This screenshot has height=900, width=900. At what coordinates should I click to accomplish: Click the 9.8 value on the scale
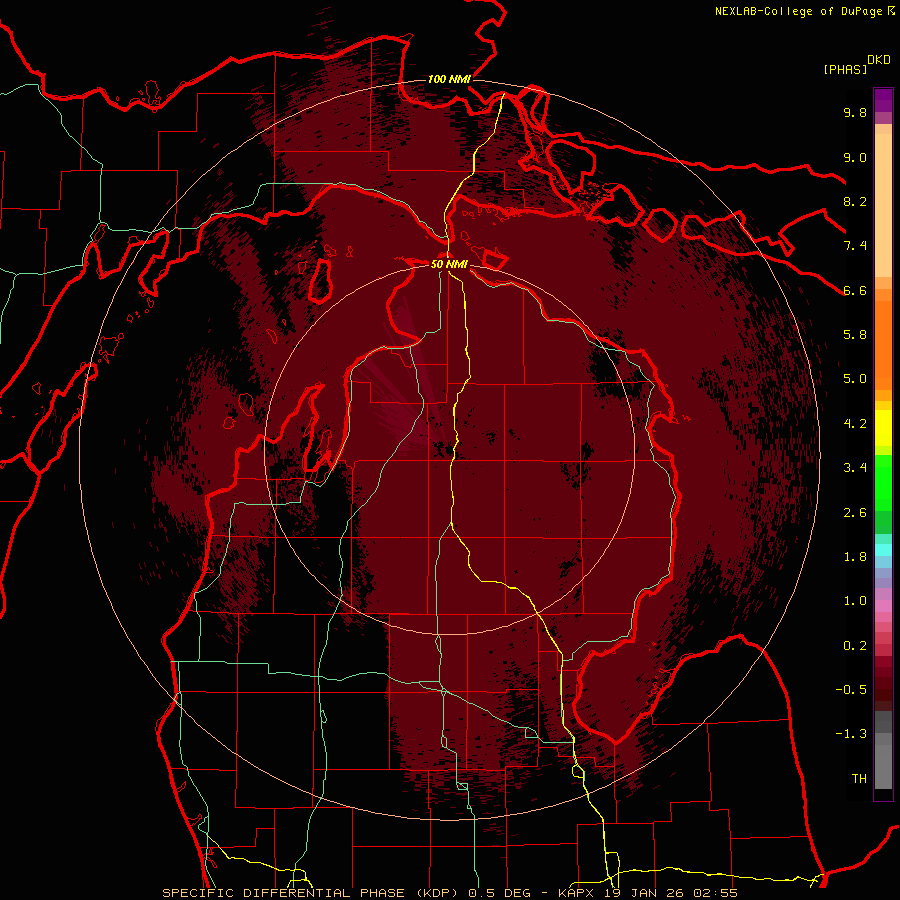855,112
